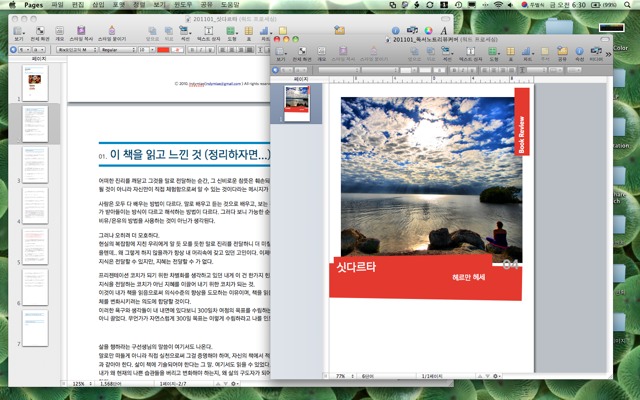This screenshot has height=400, width=640.
Task: Click the 표 table icon in back window
Action: [x=249, y=31]
